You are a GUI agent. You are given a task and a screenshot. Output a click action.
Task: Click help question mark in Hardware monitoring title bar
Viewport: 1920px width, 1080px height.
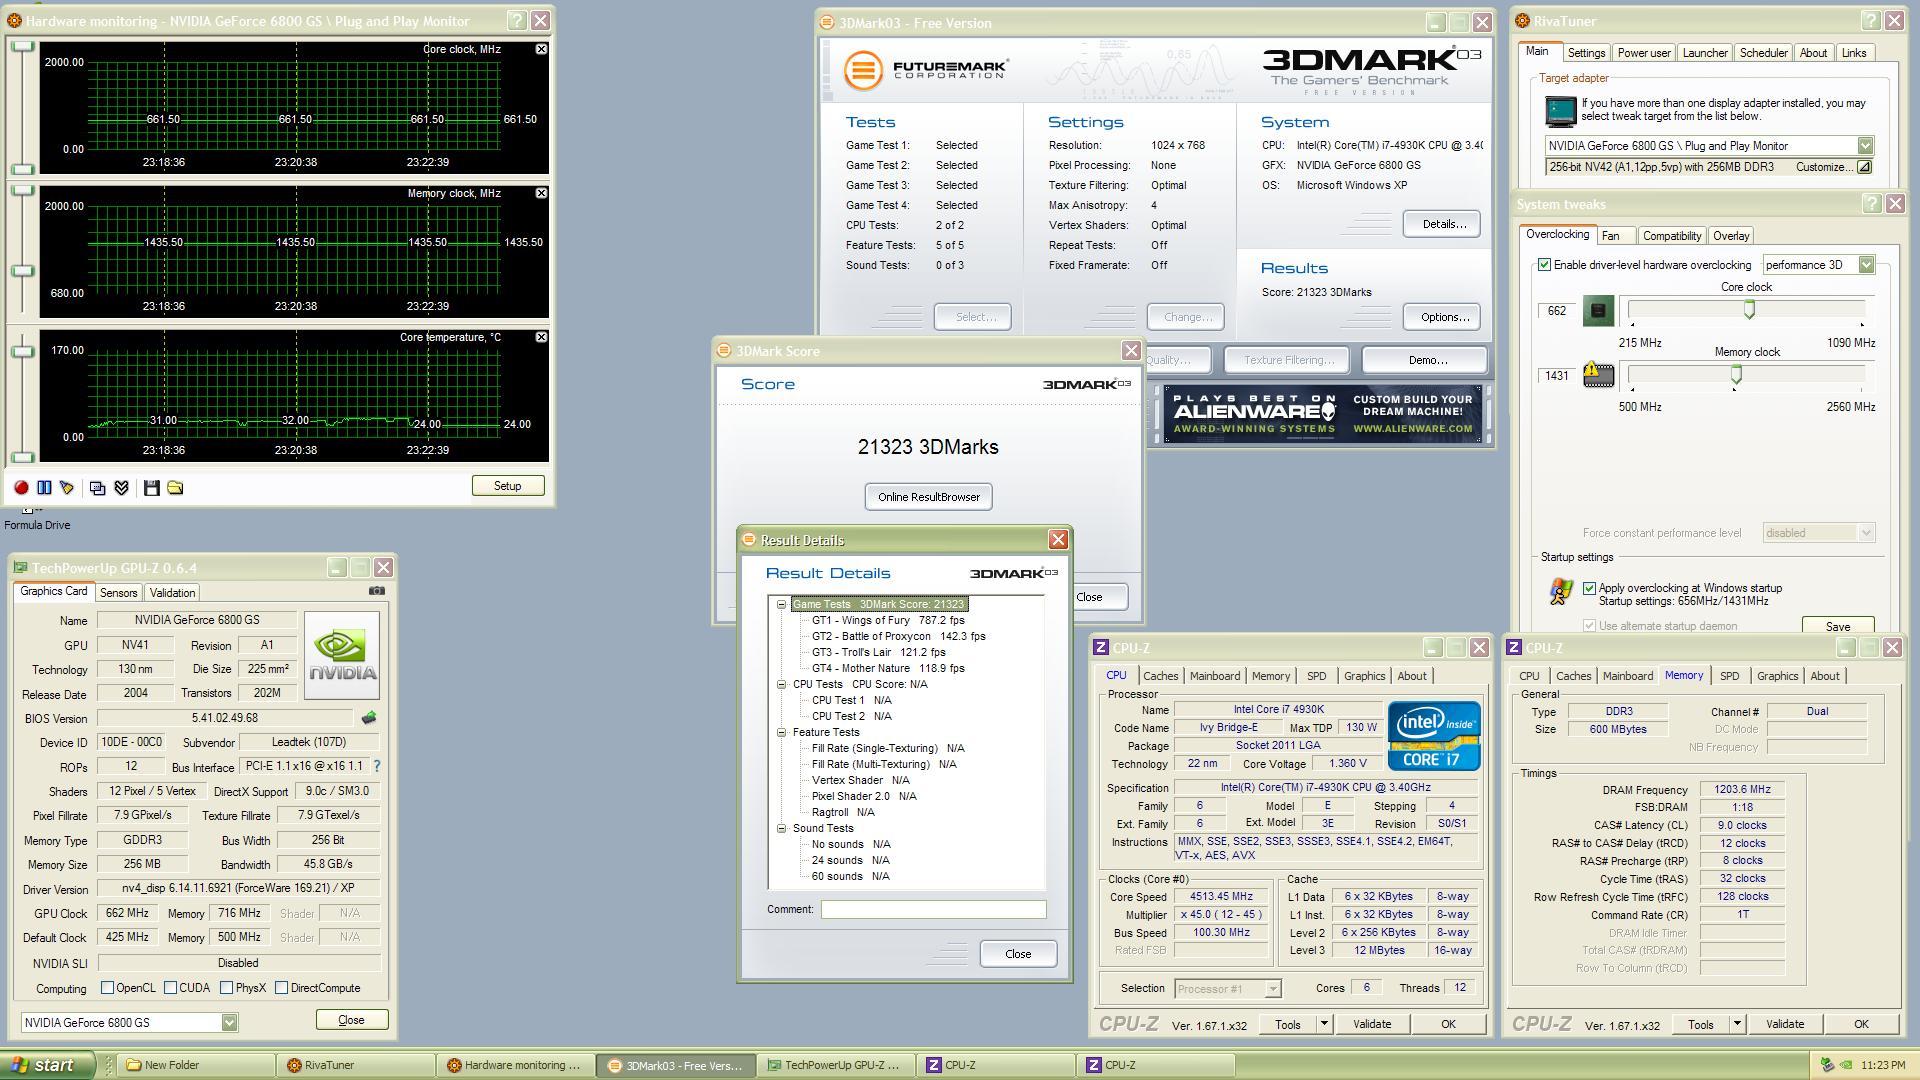click(516, 20)
